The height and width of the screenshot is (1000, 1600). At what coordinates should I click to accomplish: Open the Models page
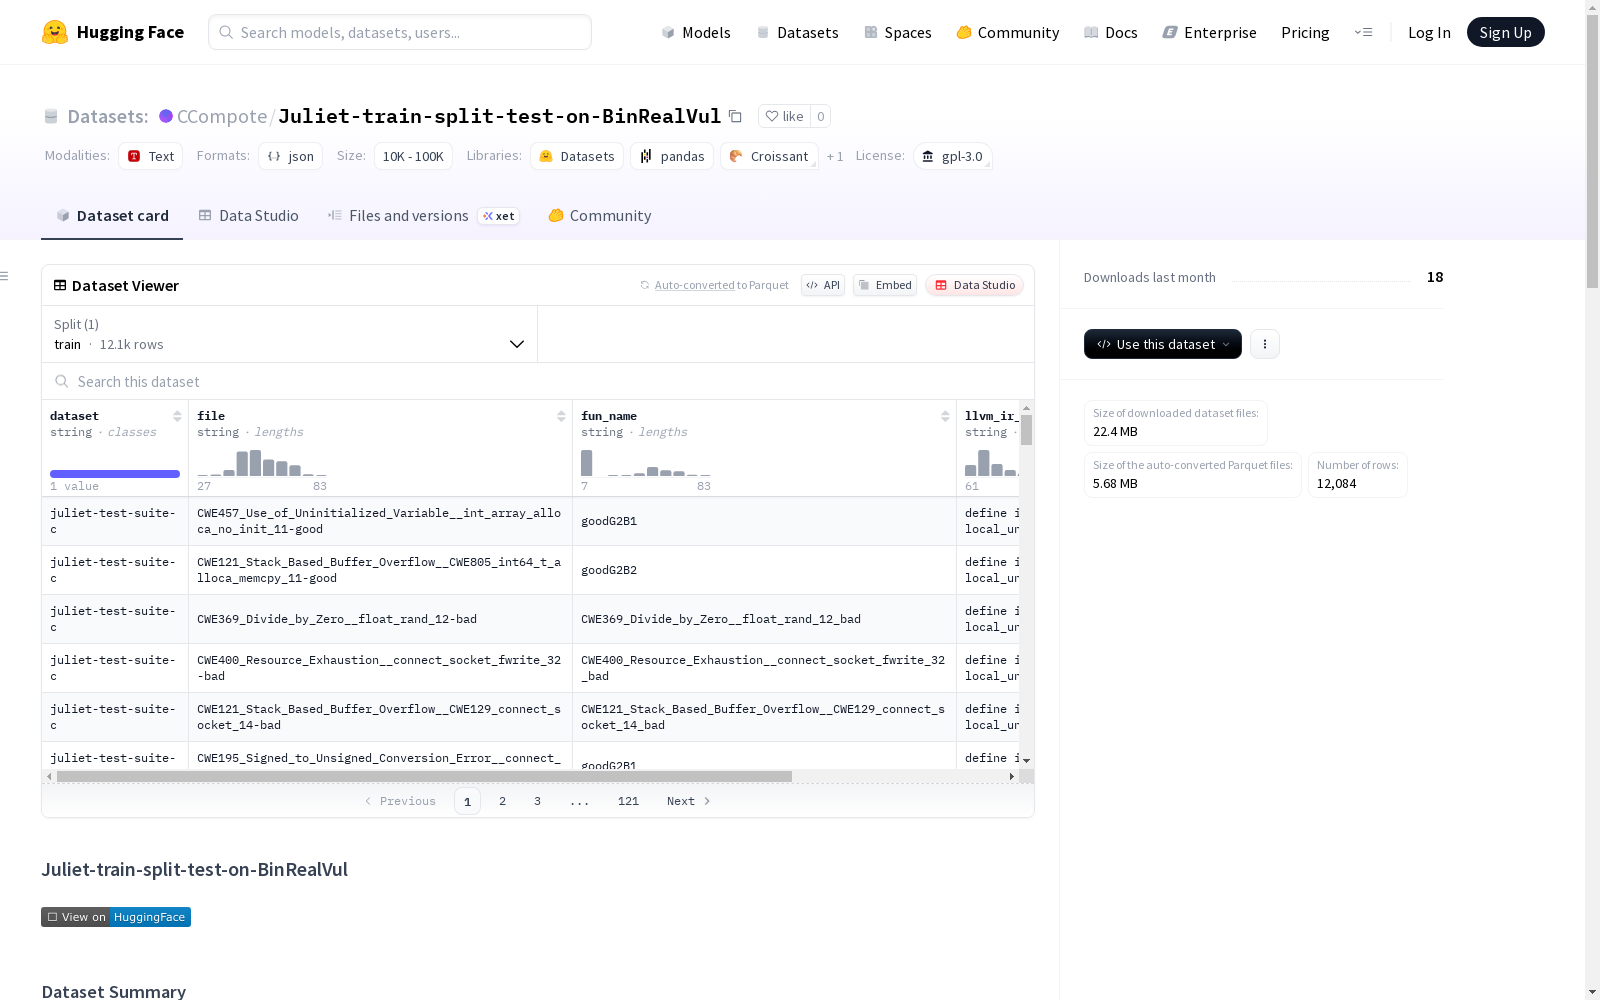coord(696,32)
